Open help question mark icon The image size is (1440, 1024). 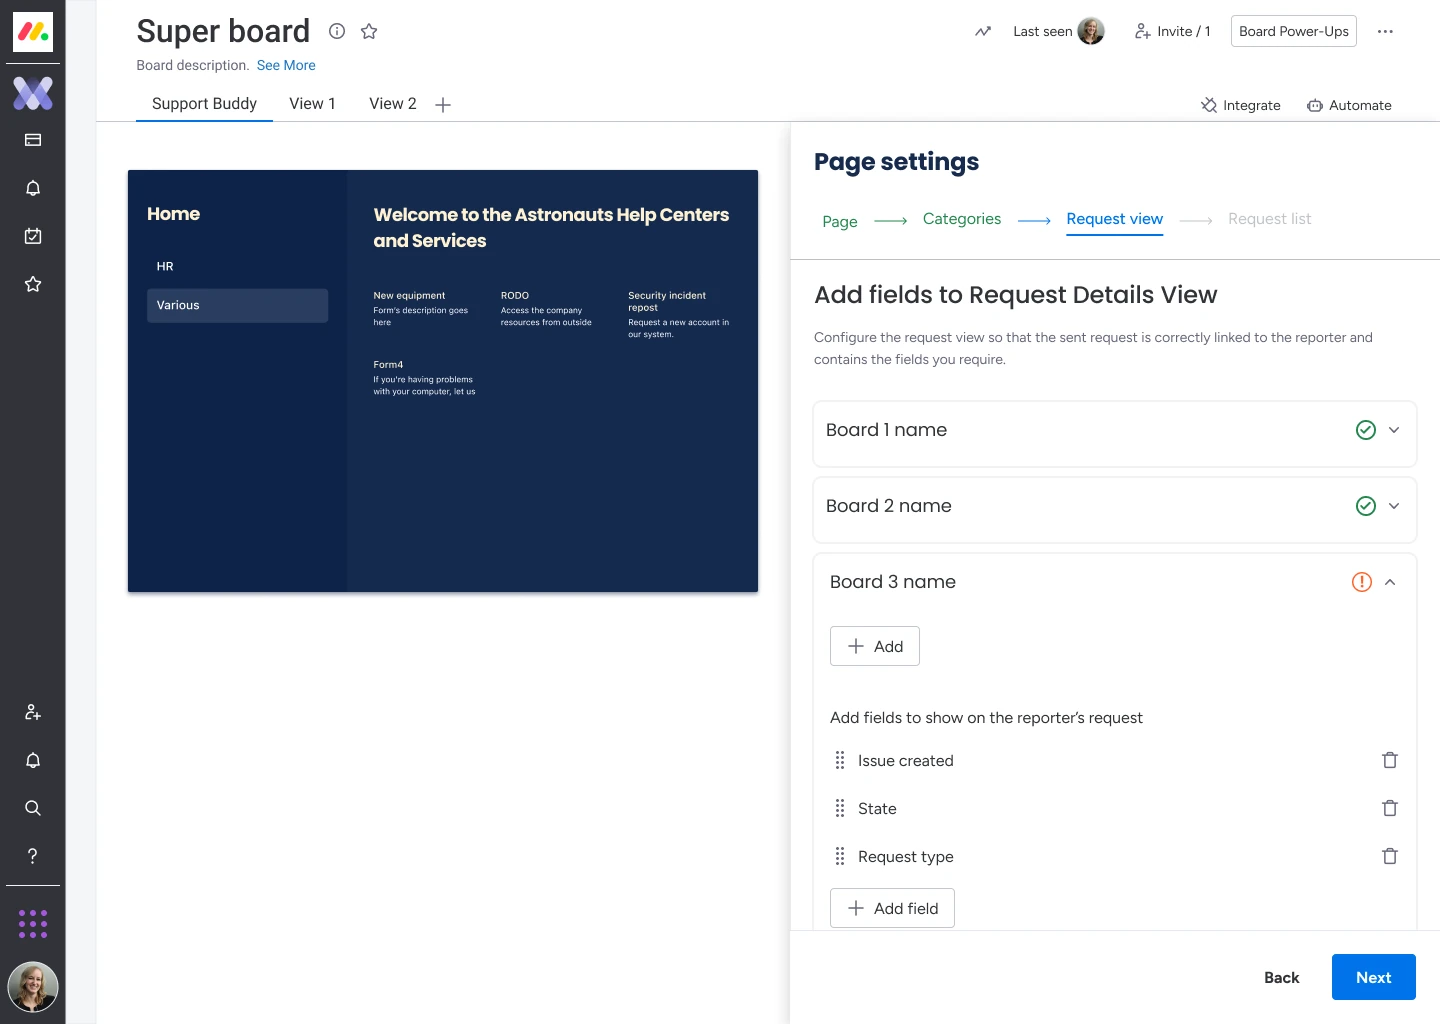point(33,856)
